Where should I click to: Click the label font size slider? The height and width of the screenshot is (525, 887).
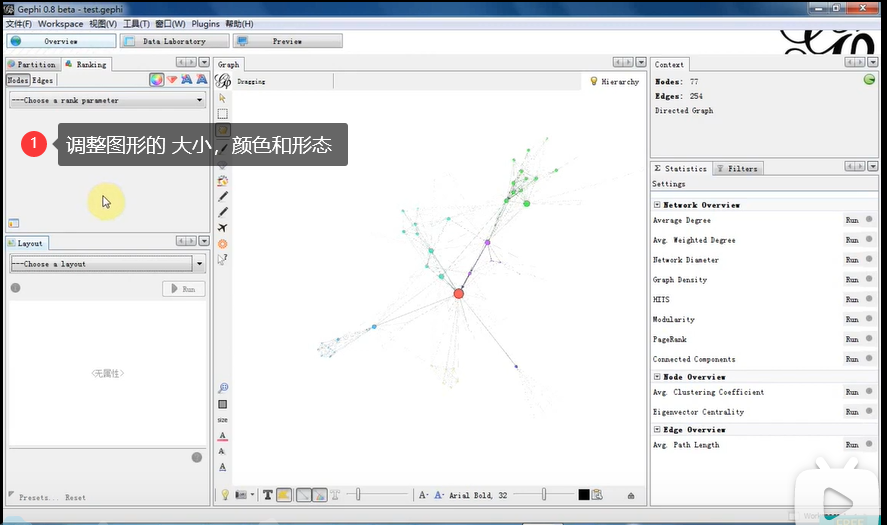coord(543,494)
